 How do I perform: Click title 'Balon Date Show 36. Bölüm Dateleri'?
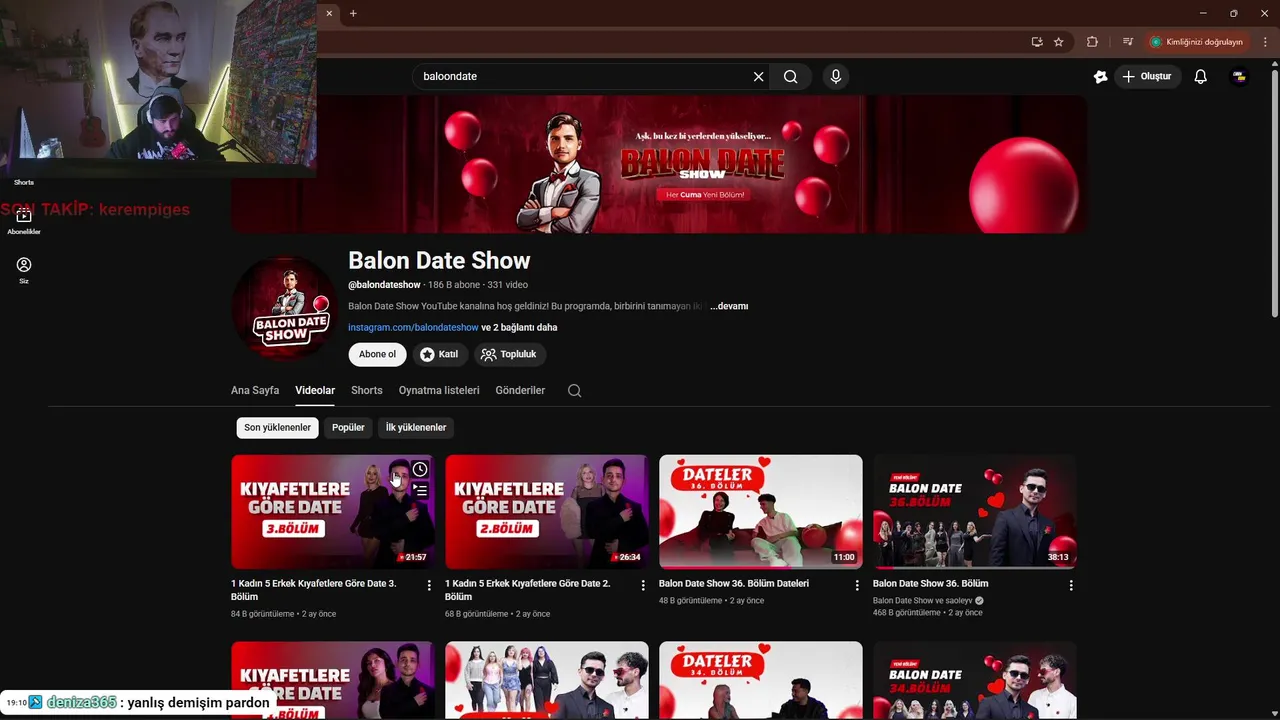click(734, 583)
